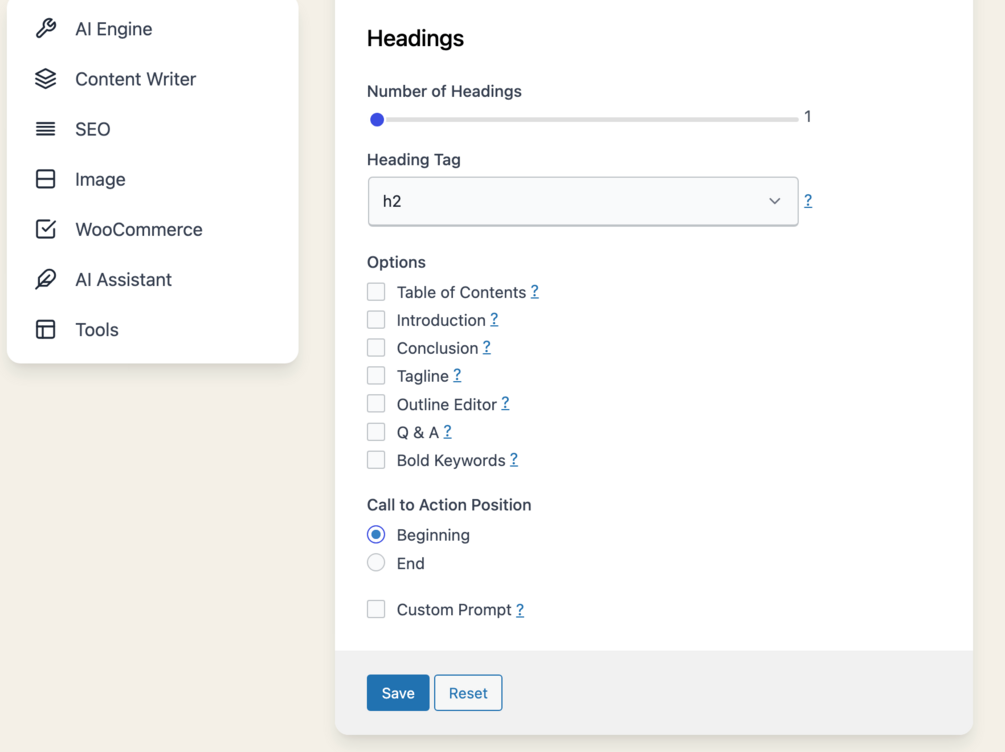Enable the Custom Prompt checkbox
This screenshot has height=752, width=1005.
click(x=376, y=609)
